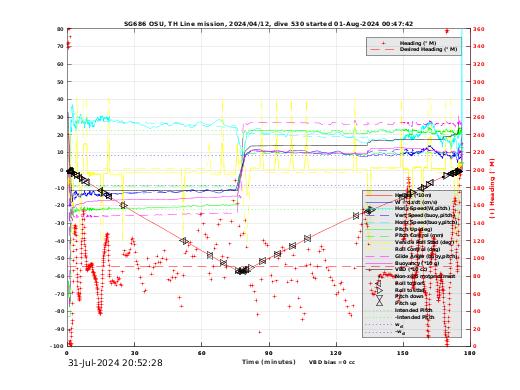Click the pitch marker on depth line near 25 minutes
Screen dimensions: 520x390
[x=123, y=205]
